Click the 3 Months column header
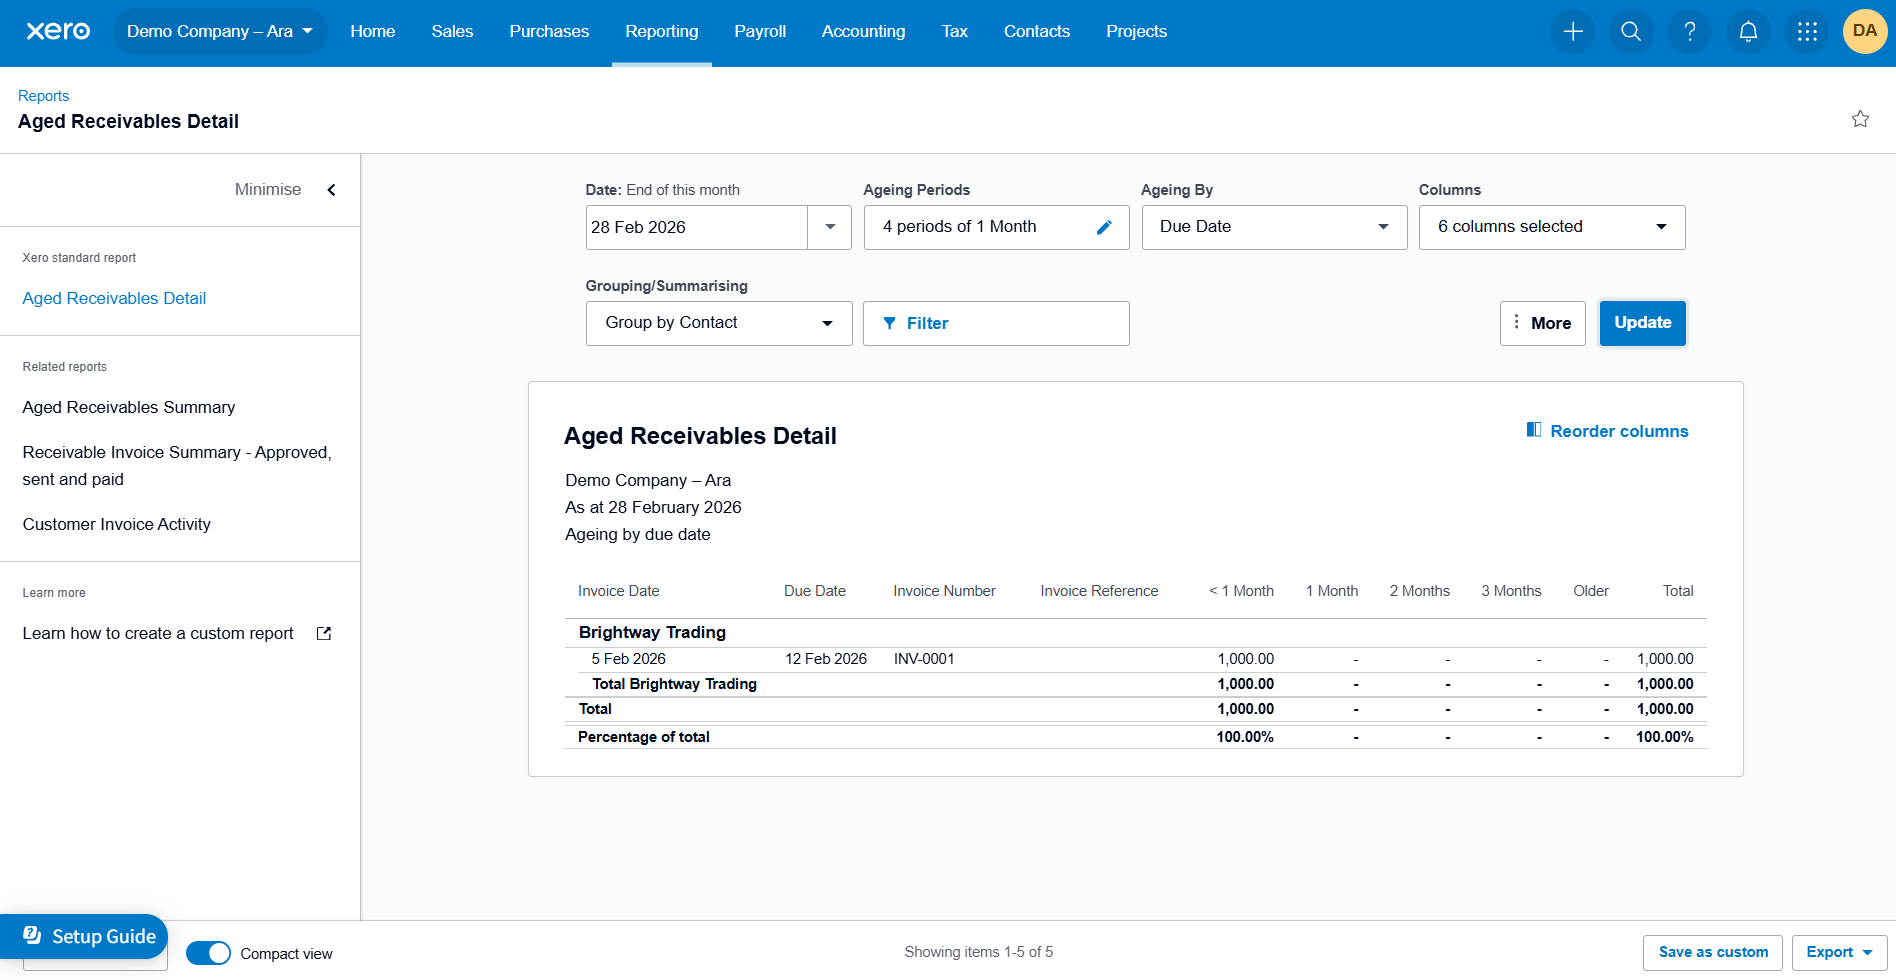The width and height of the screenshot is (1896, 980). pos(1511,591)
